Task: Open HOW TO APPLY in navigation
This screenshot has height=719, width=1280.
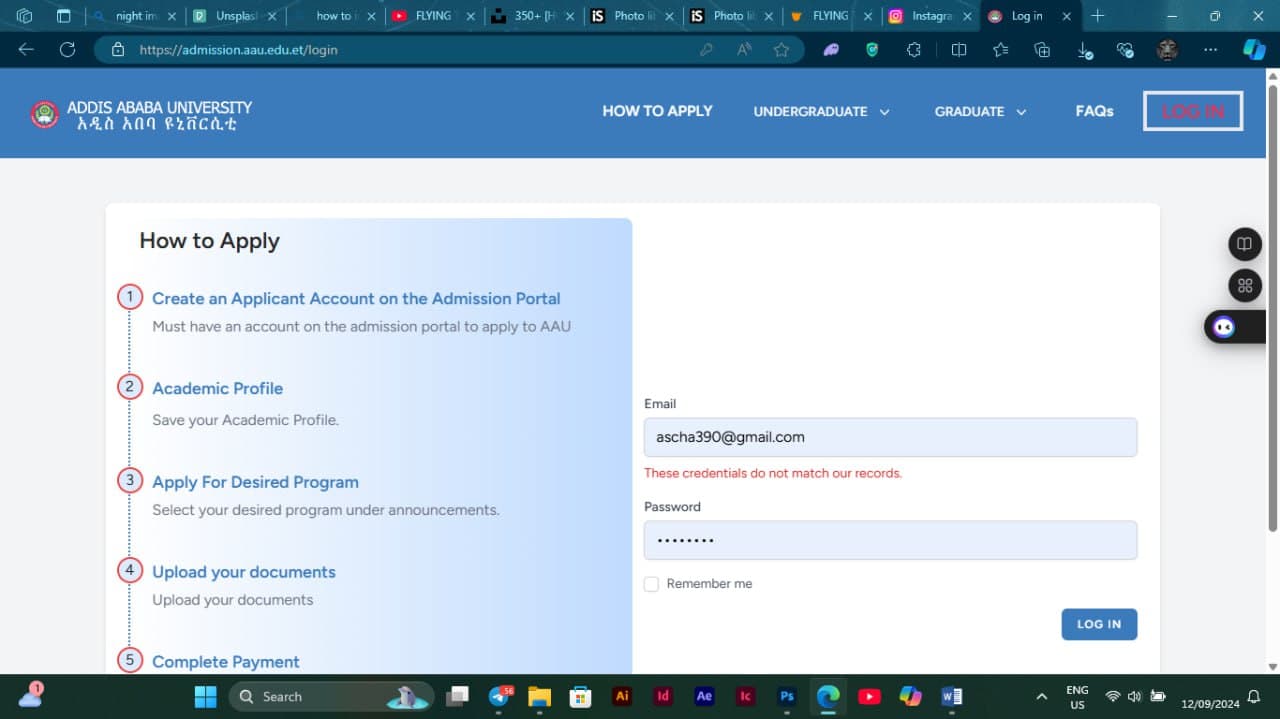Action: coord(657,111)
